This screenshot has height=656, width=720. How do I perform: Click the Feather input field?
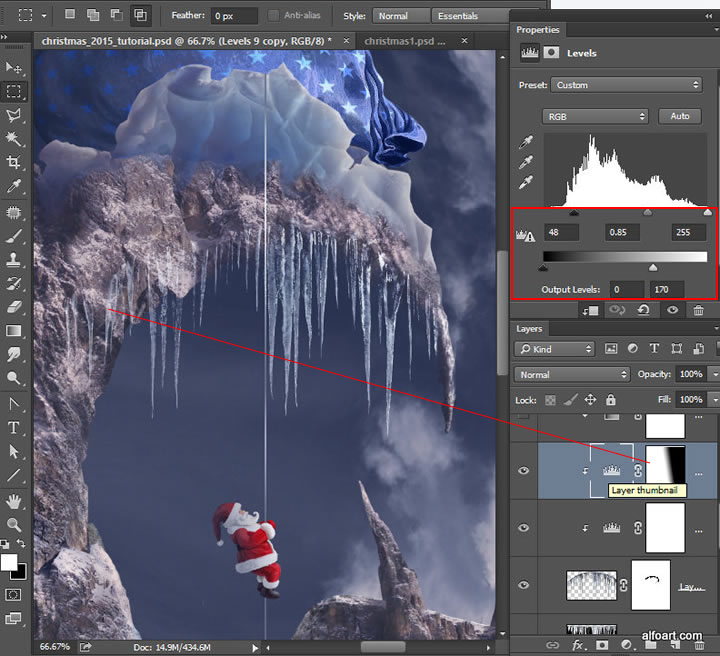235,16
